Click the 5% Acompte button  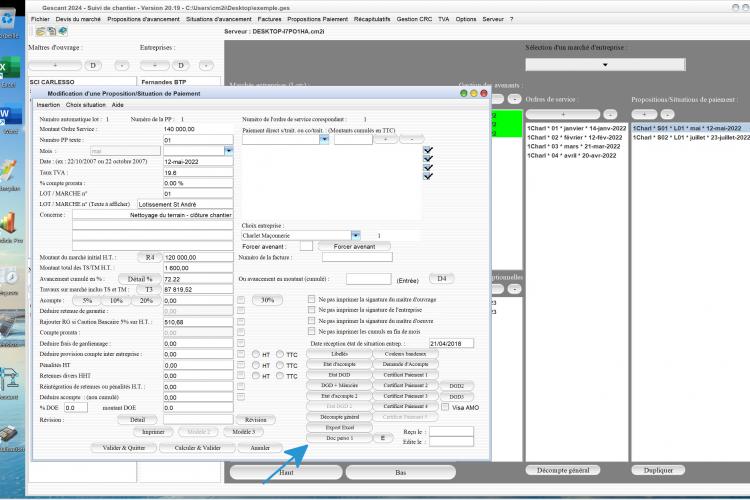tap(87, 300)
